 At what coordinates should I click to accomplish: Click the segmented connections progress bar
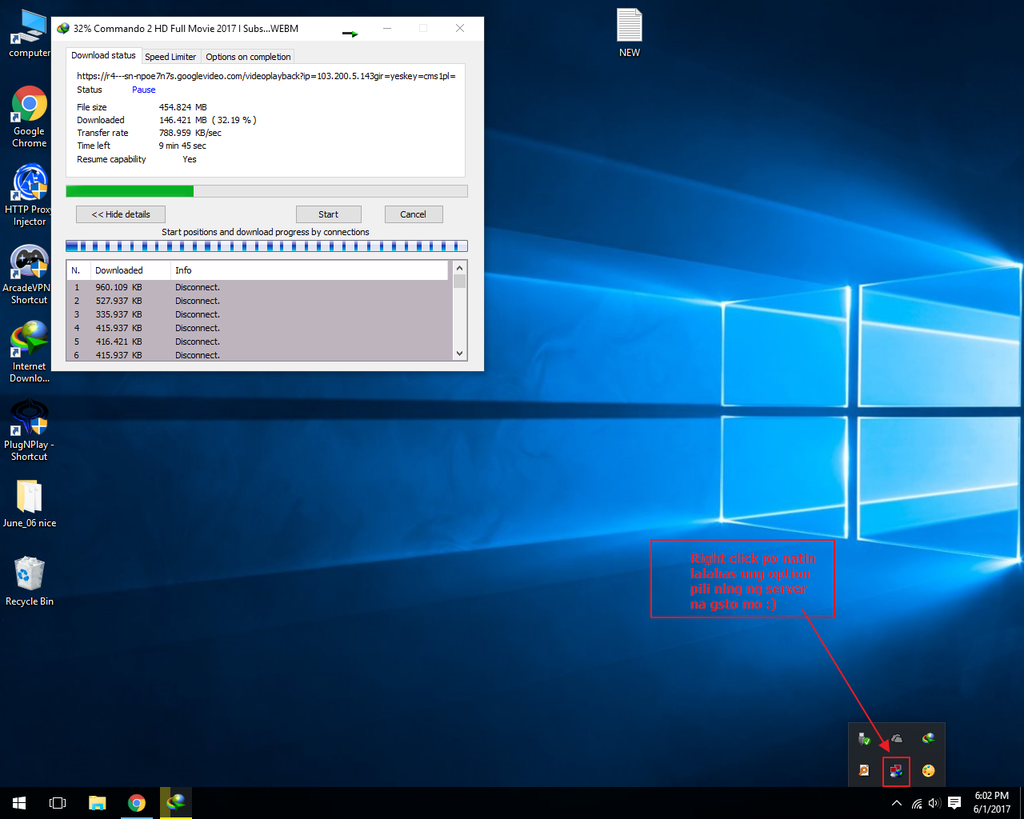[266, 246]
